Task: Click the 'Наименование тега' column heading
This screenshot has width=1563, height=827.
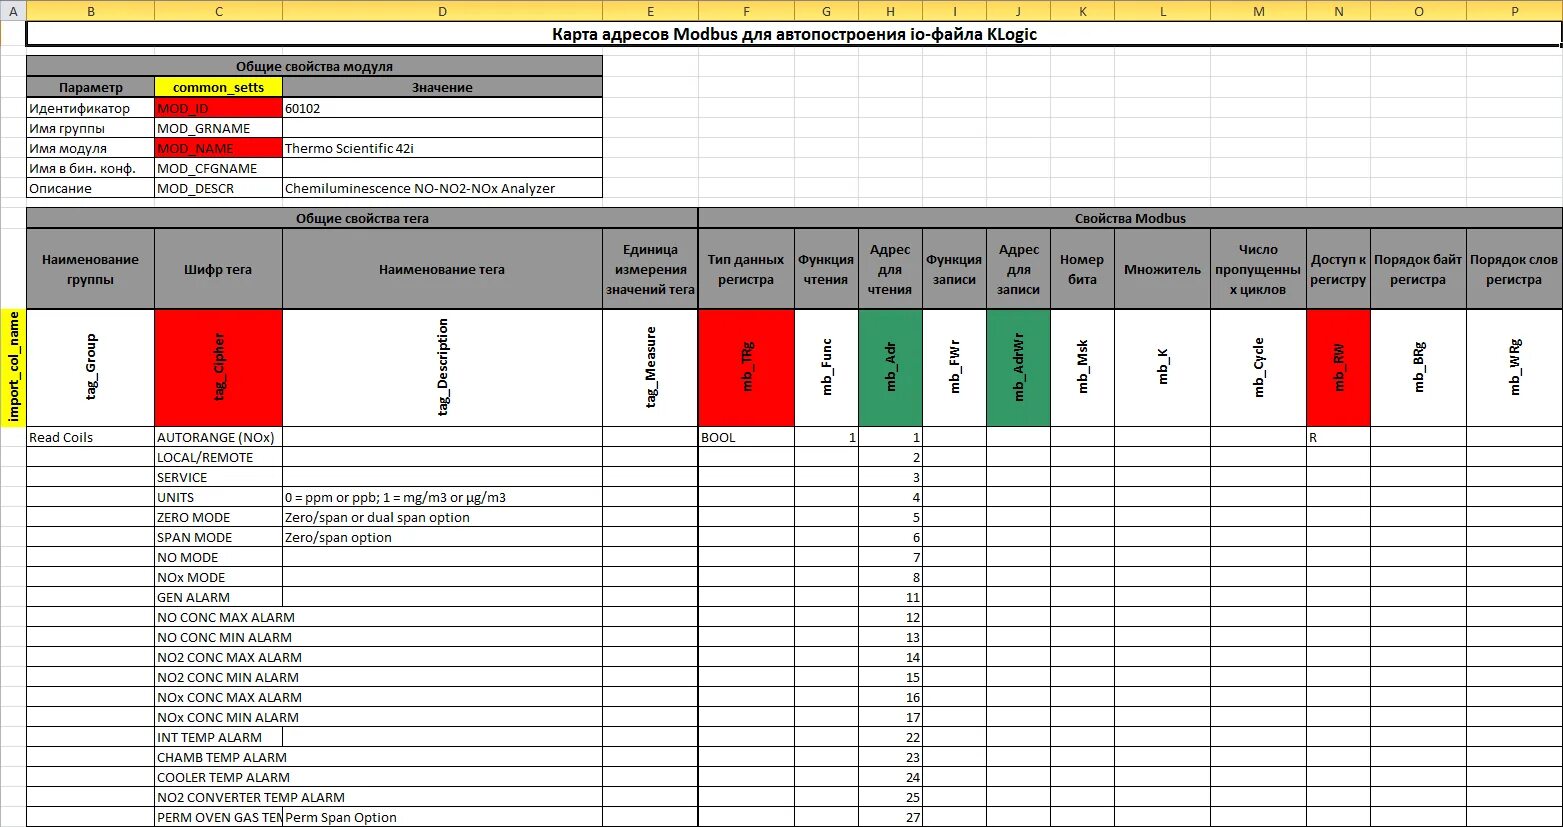Action: click(x=443, y=269)
